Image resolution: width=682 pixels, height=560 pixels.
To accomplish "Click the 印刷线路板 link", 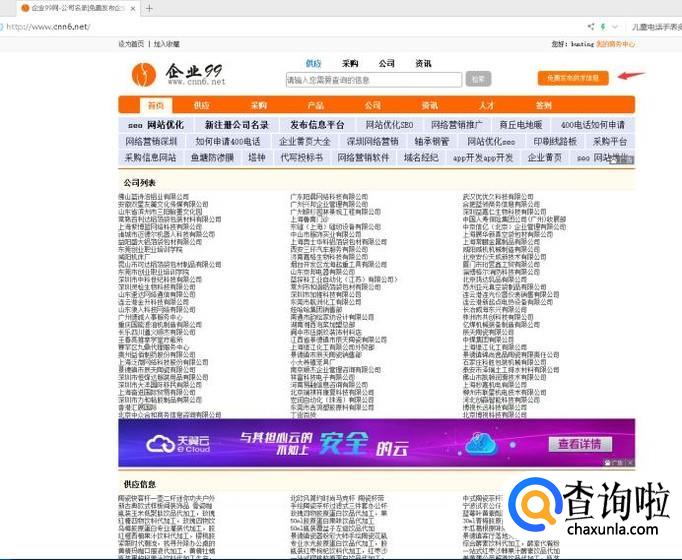I will 555,142.
